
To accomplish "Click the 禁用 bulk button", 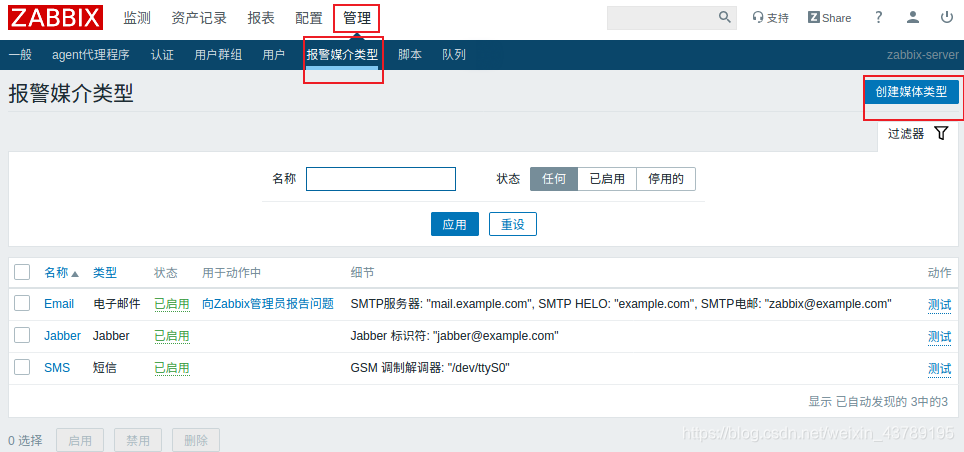I will pyautogui.click(x=138, y=440).
